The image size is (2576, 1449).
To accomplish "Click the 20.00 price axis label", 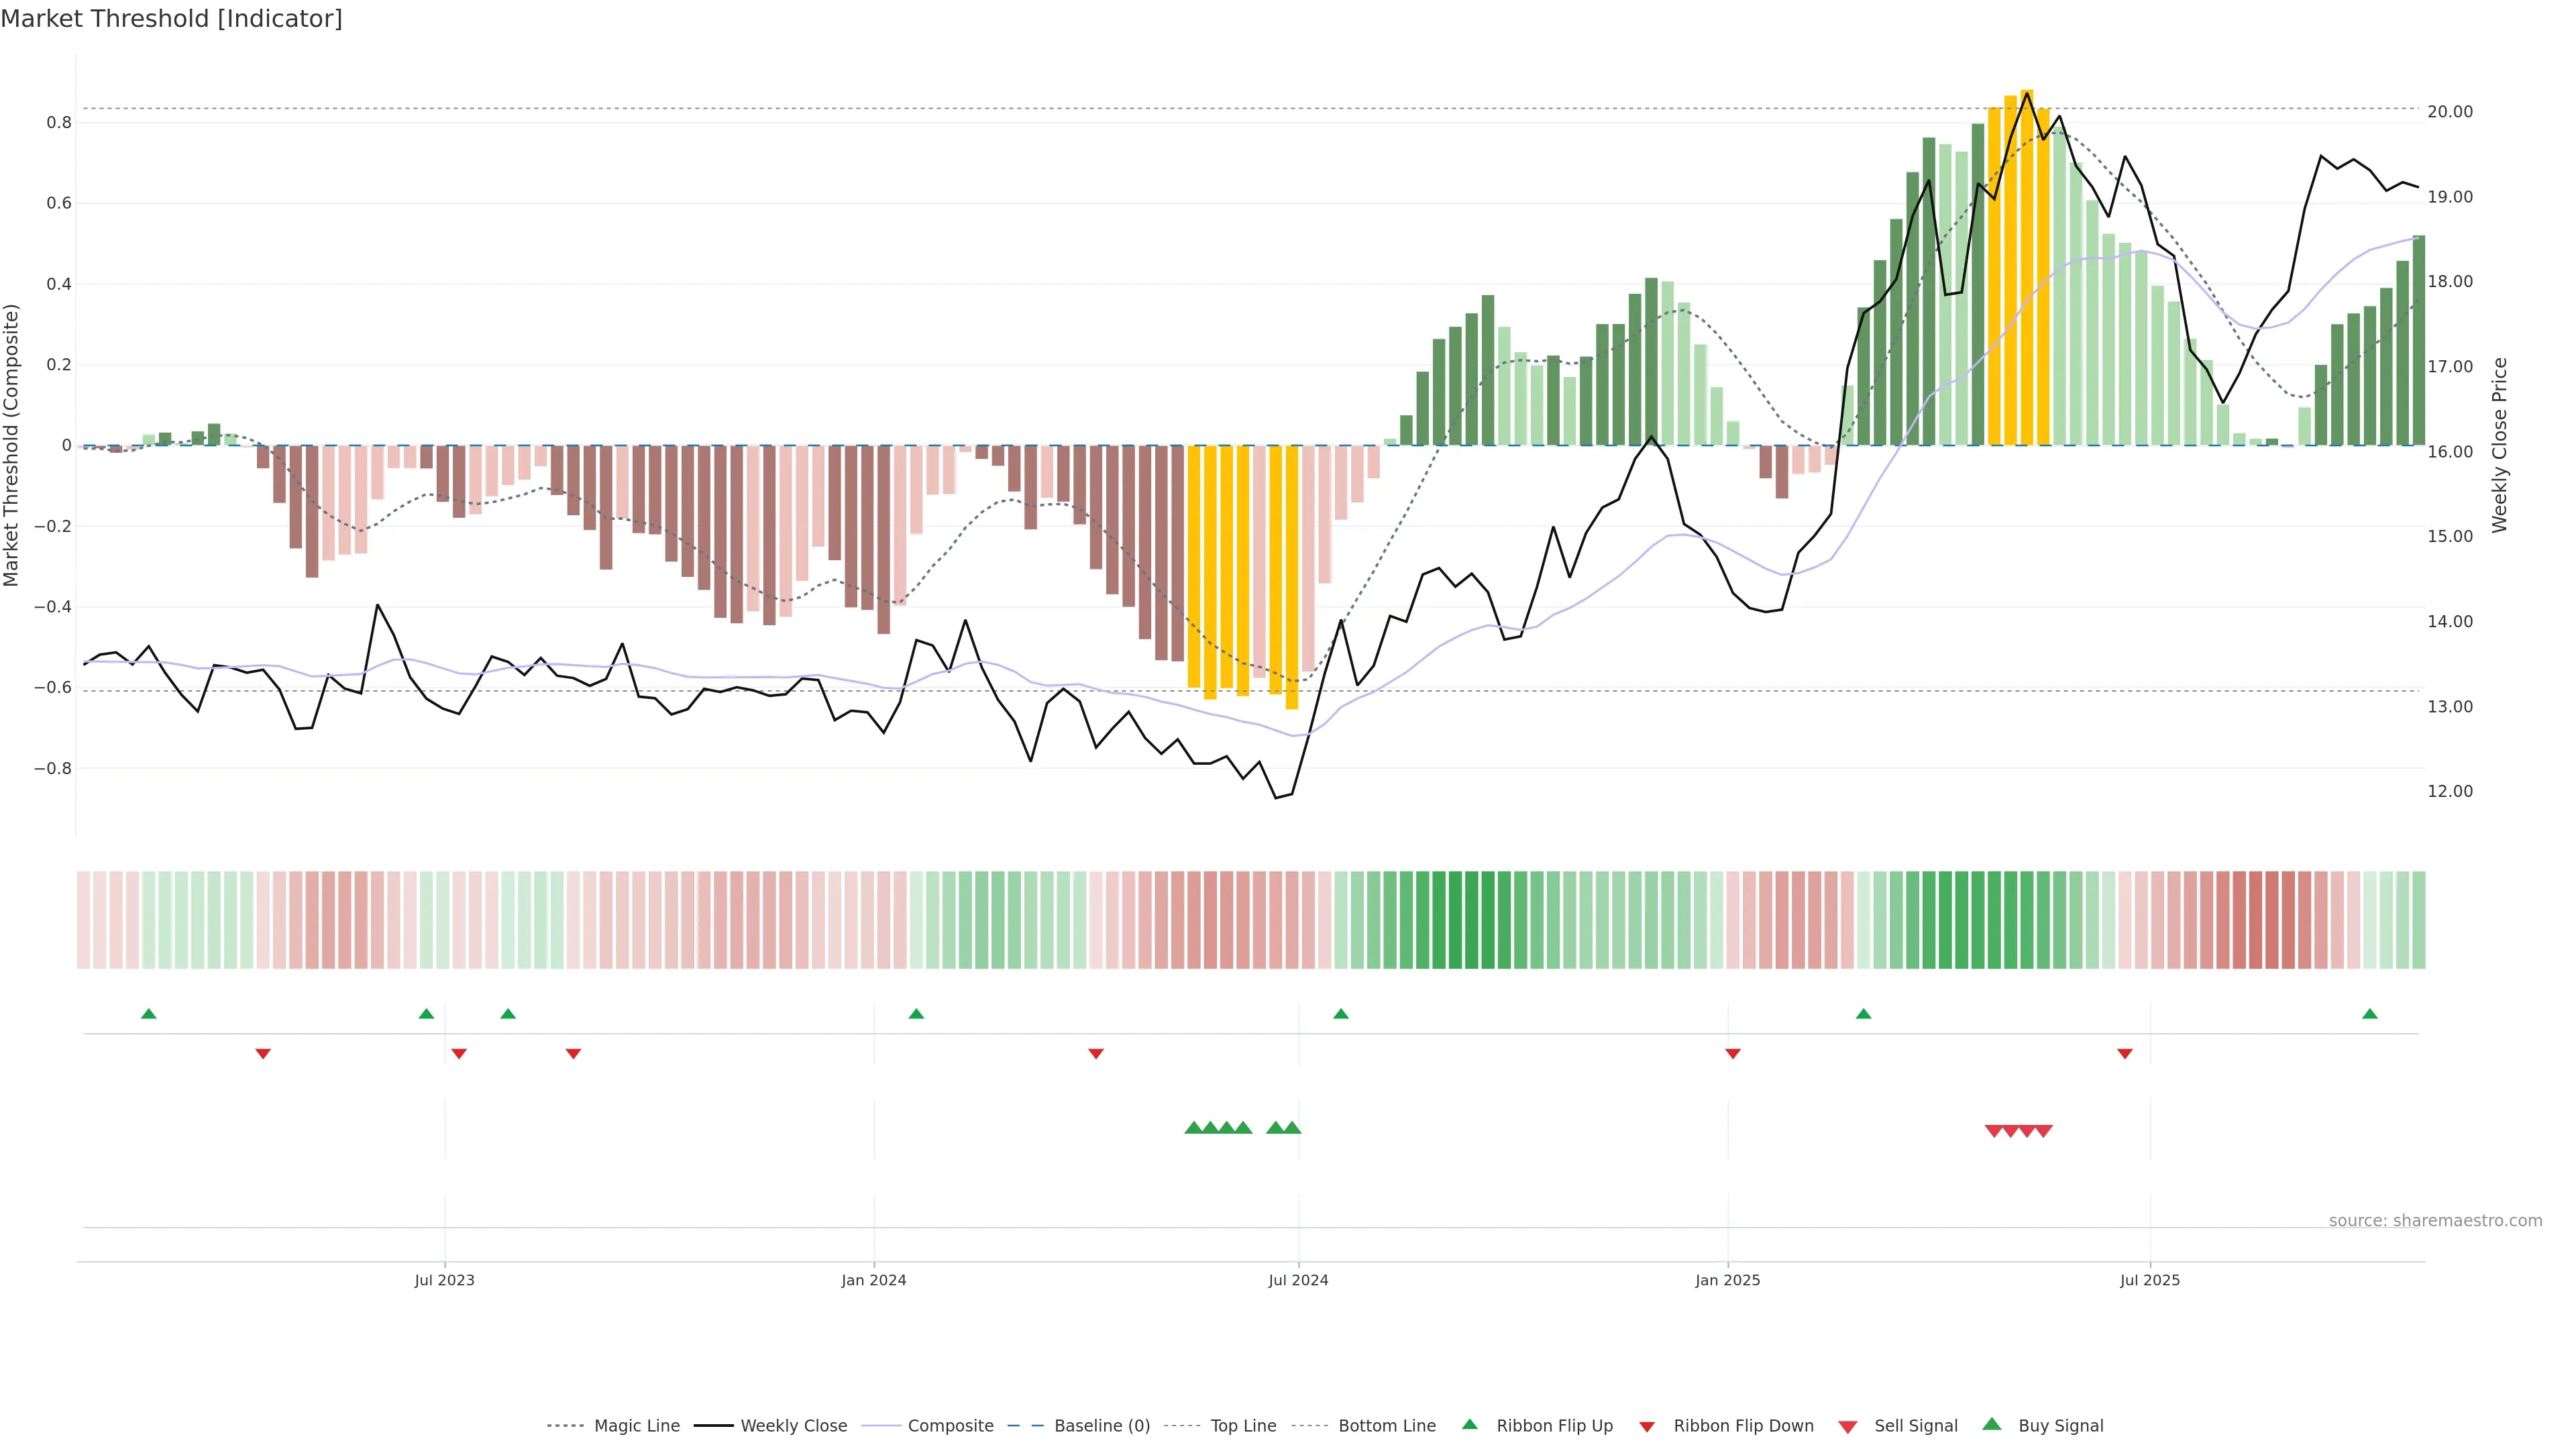I will point(2450,112).
